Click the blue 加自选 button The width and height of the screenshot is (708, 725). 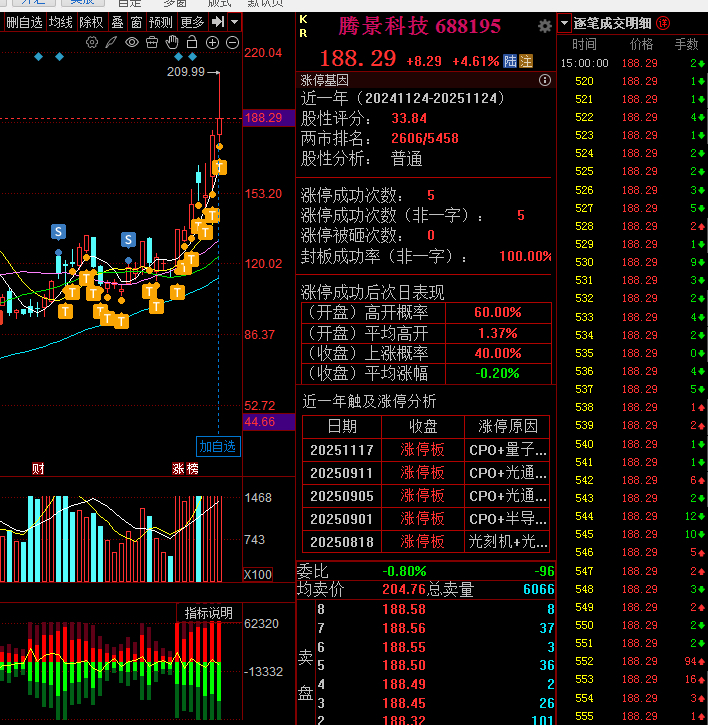pos(218,447)
